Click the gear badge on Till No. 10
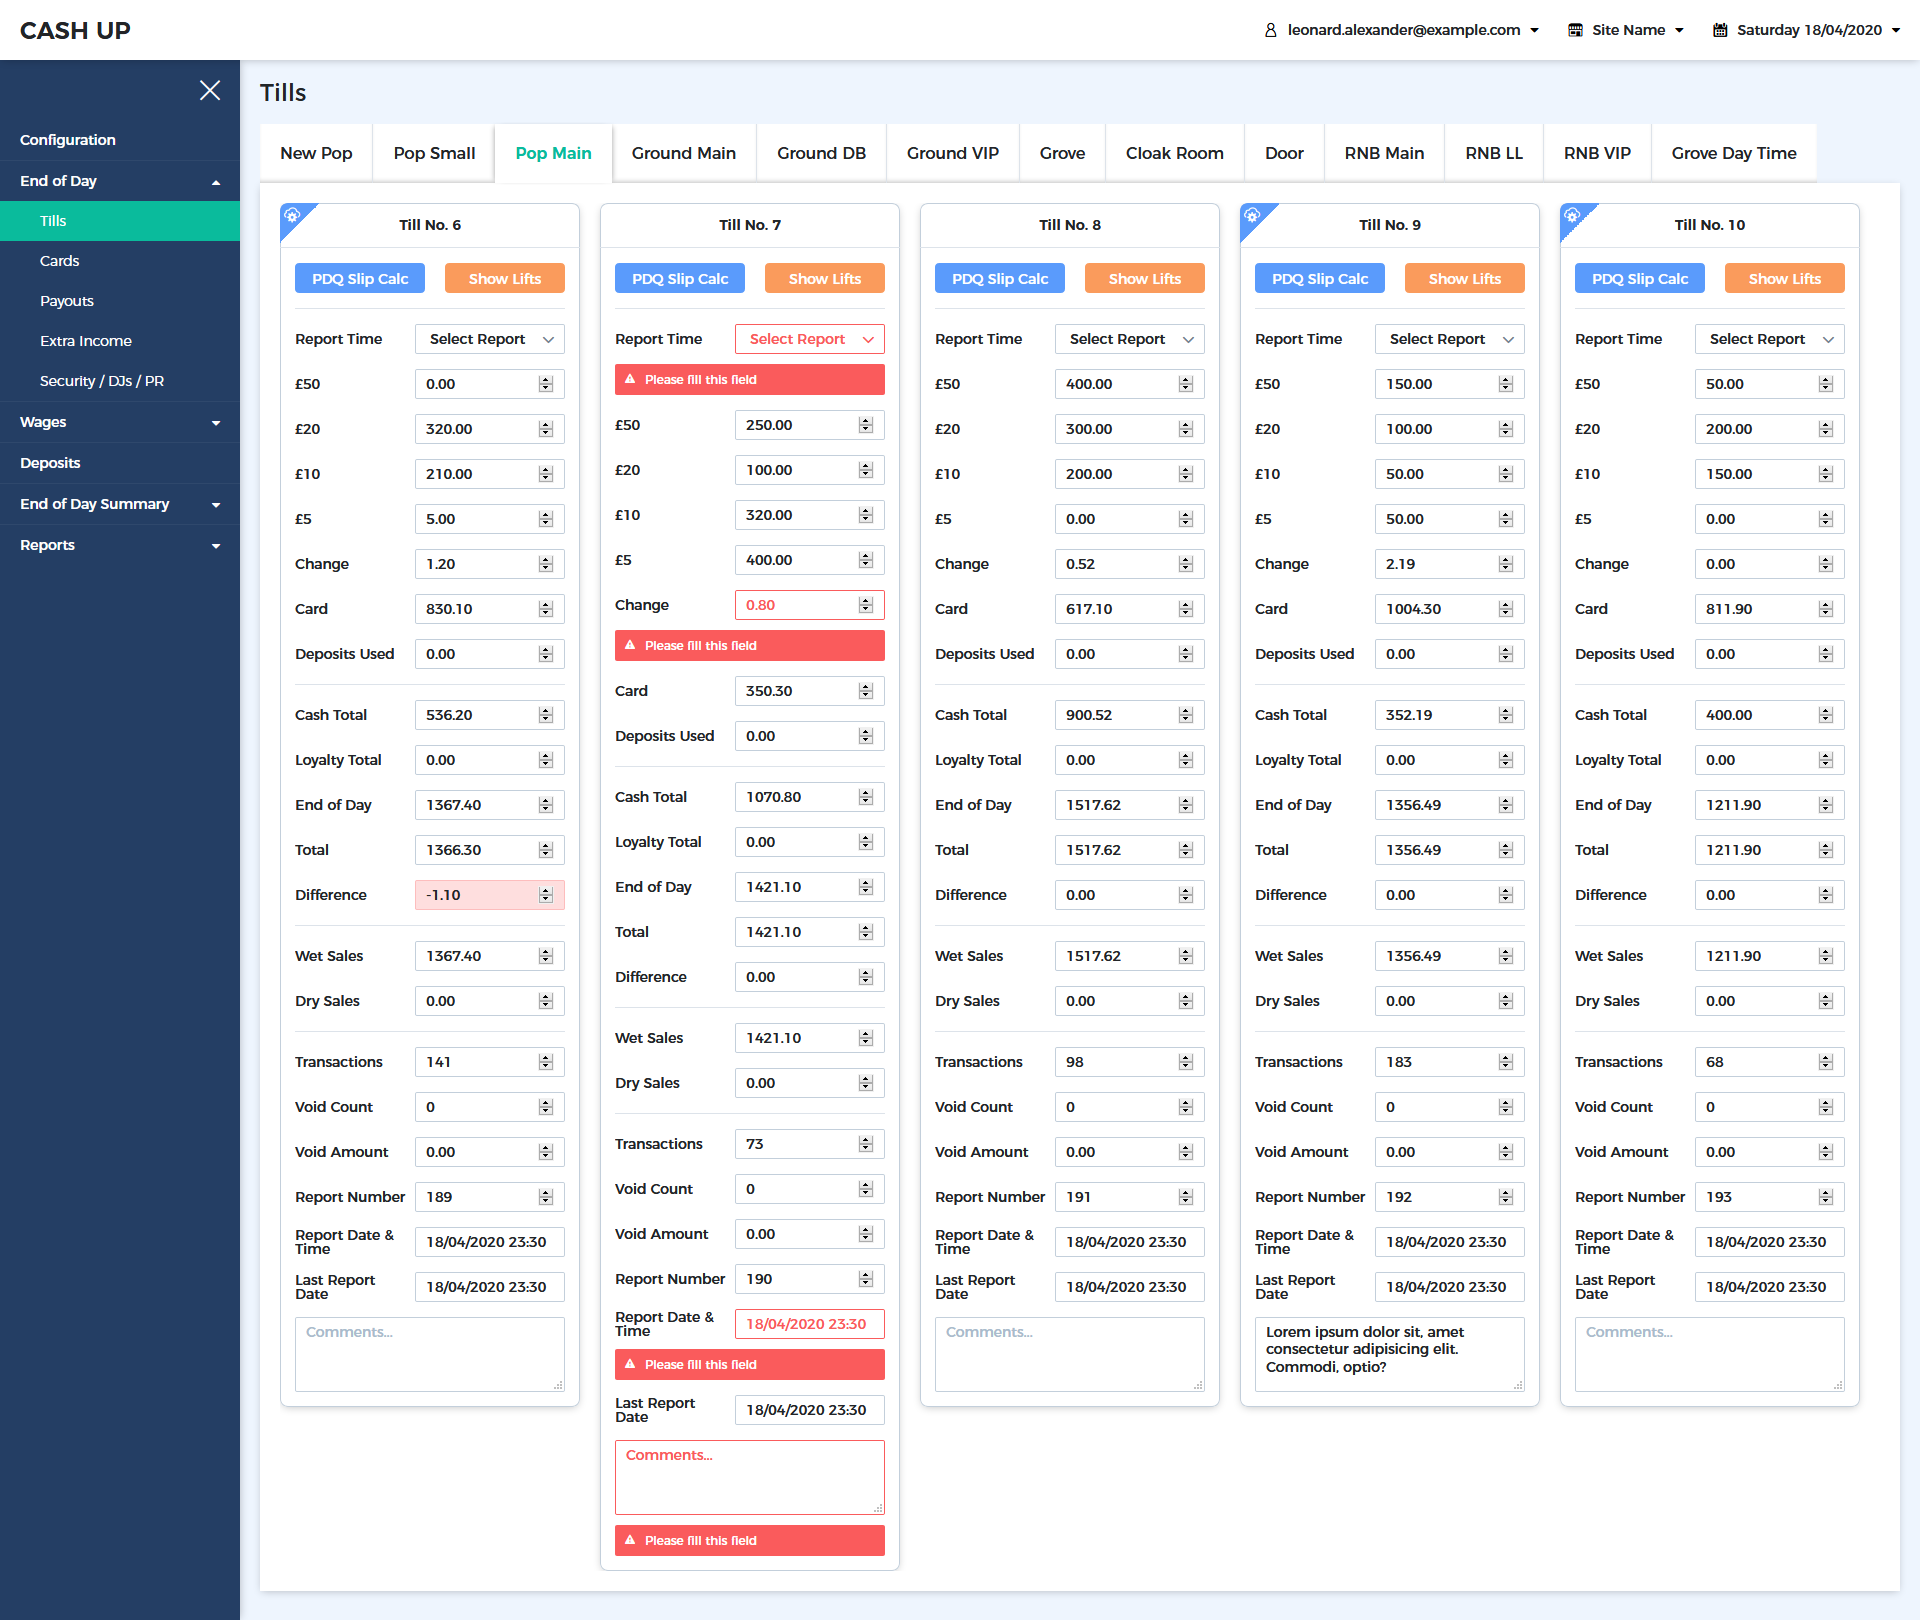 (x=1572, y=215)
